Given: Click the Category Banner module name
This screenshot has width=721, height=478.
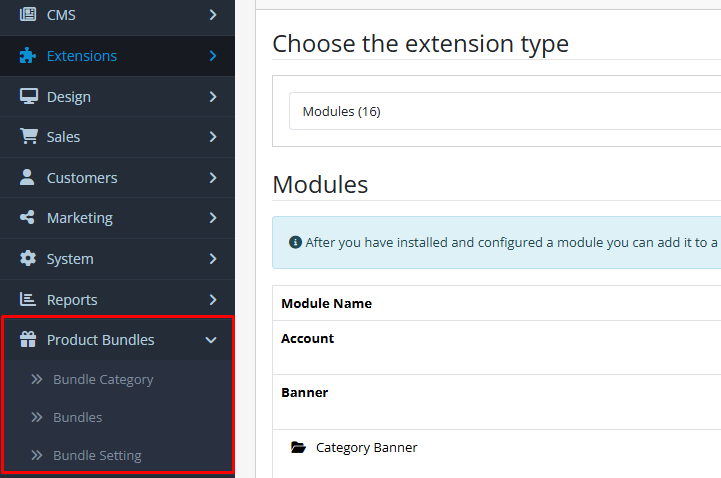Looking at the screenshot, I should click(x=366, y=448).
